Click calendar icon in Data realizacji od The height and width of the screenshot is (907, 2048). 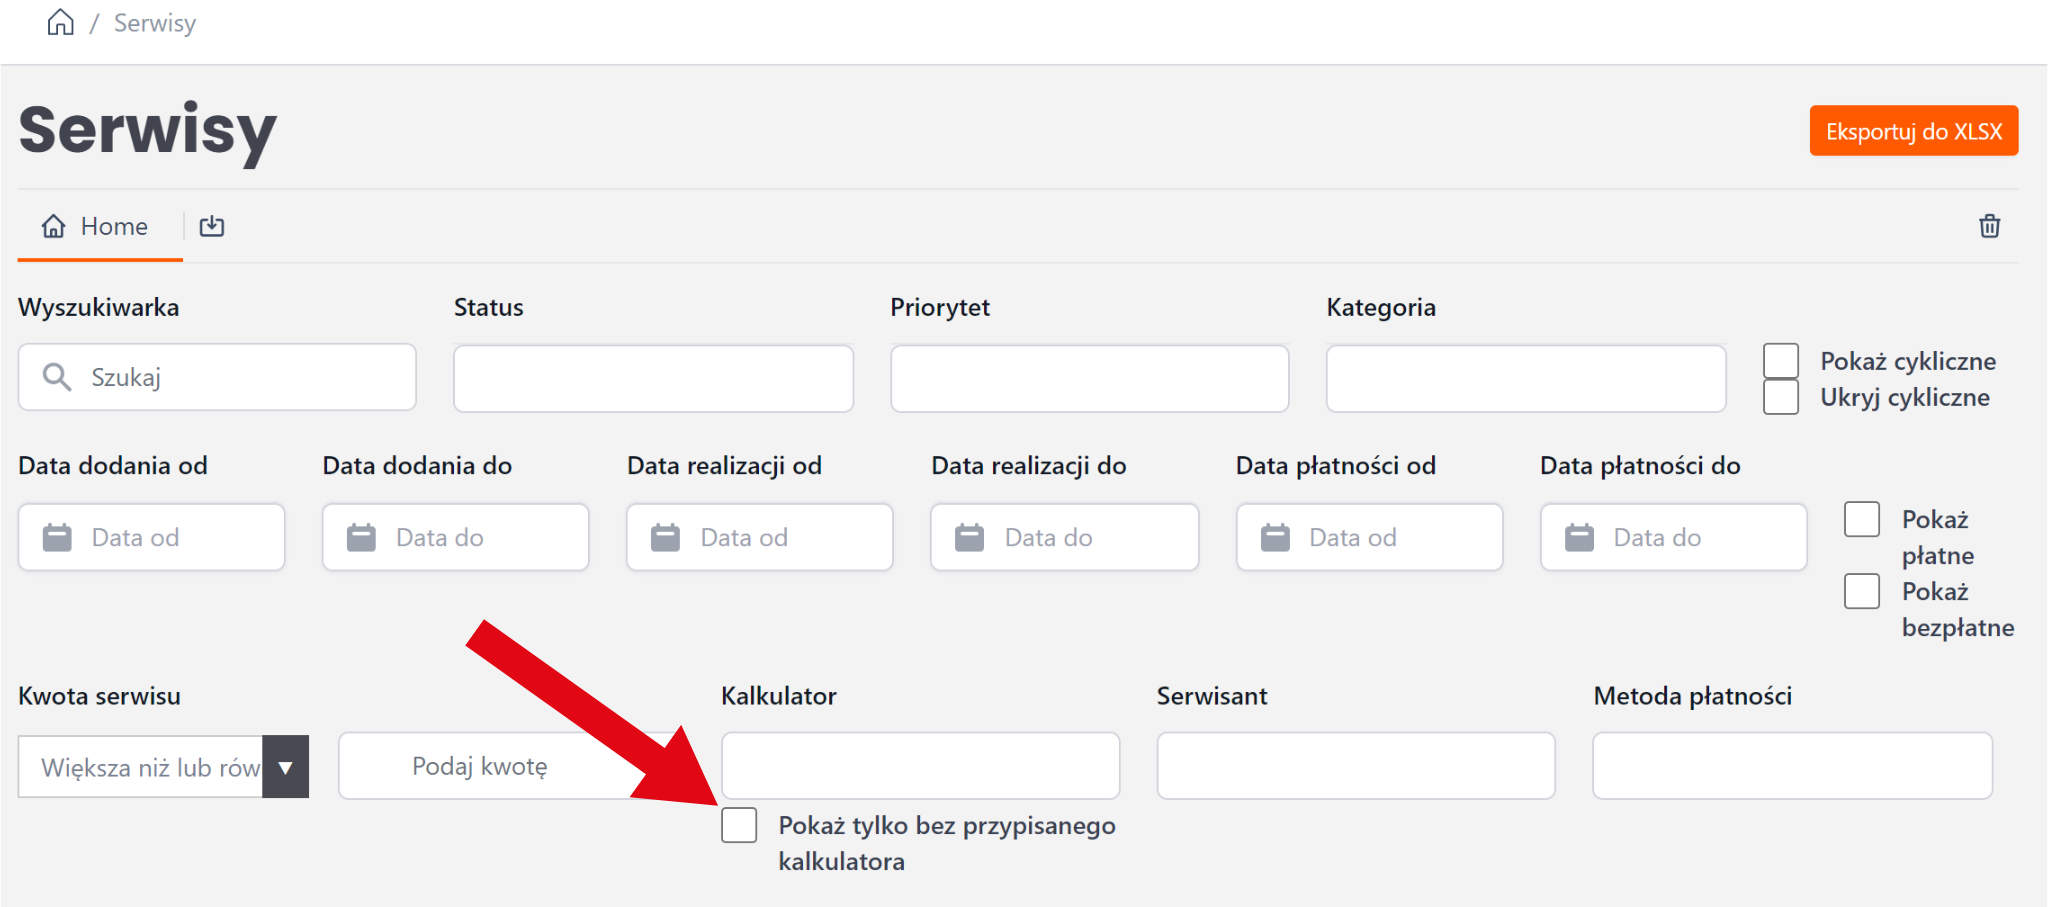[665, 537]
